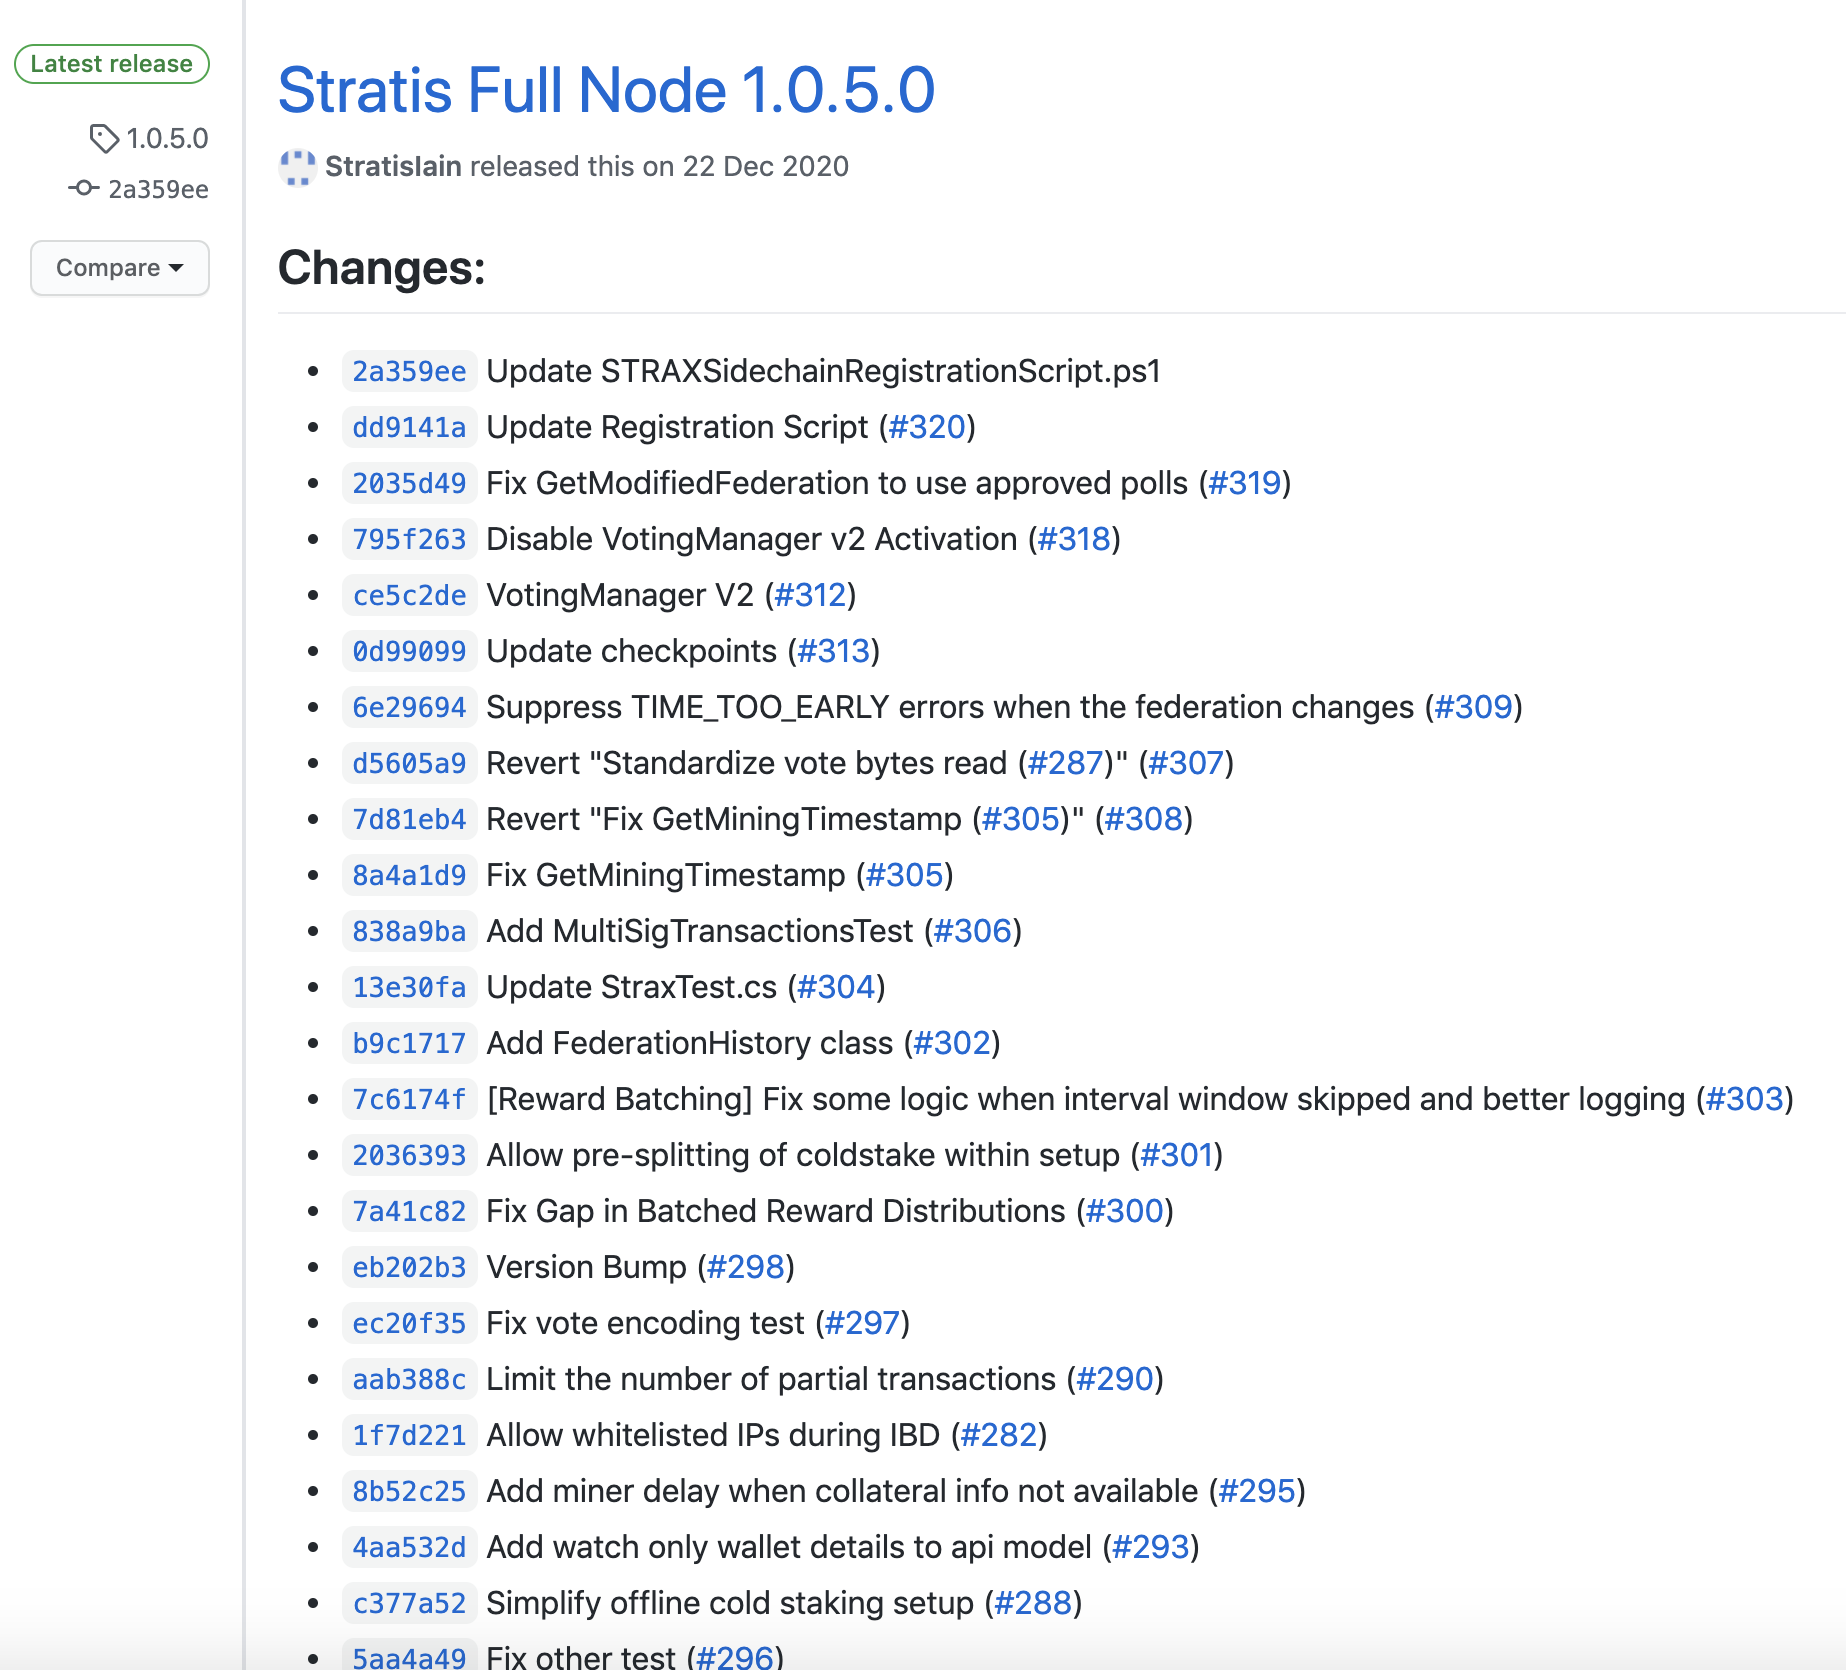Click the release date '22 Dec 2020'
This screenshot has height=1670, width=1846.
pos(766,166)
